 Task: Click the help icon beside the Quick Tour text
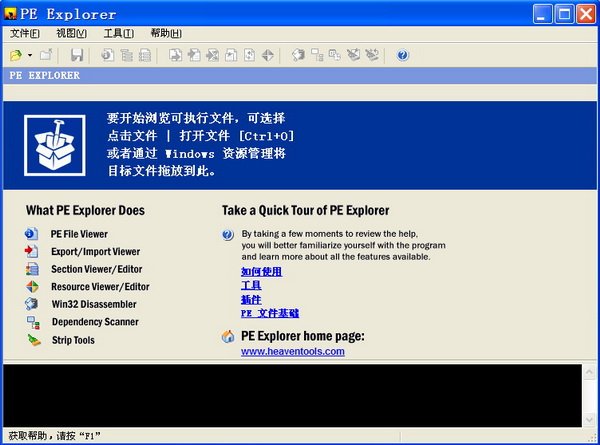(x=228, y=235)
